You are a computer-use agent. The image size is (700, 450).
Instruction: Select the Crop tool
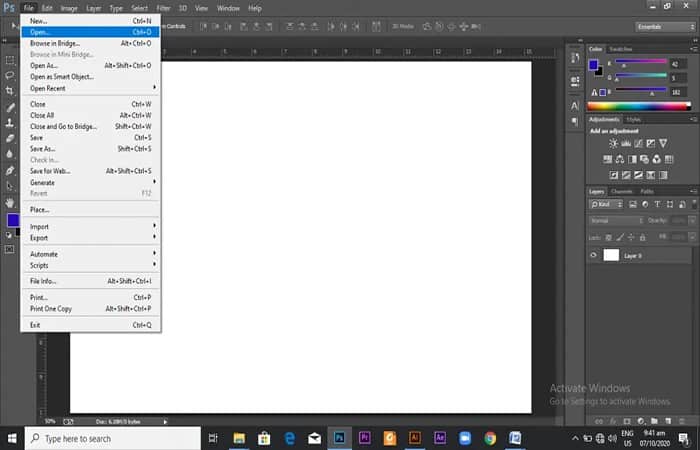[9, 91]
